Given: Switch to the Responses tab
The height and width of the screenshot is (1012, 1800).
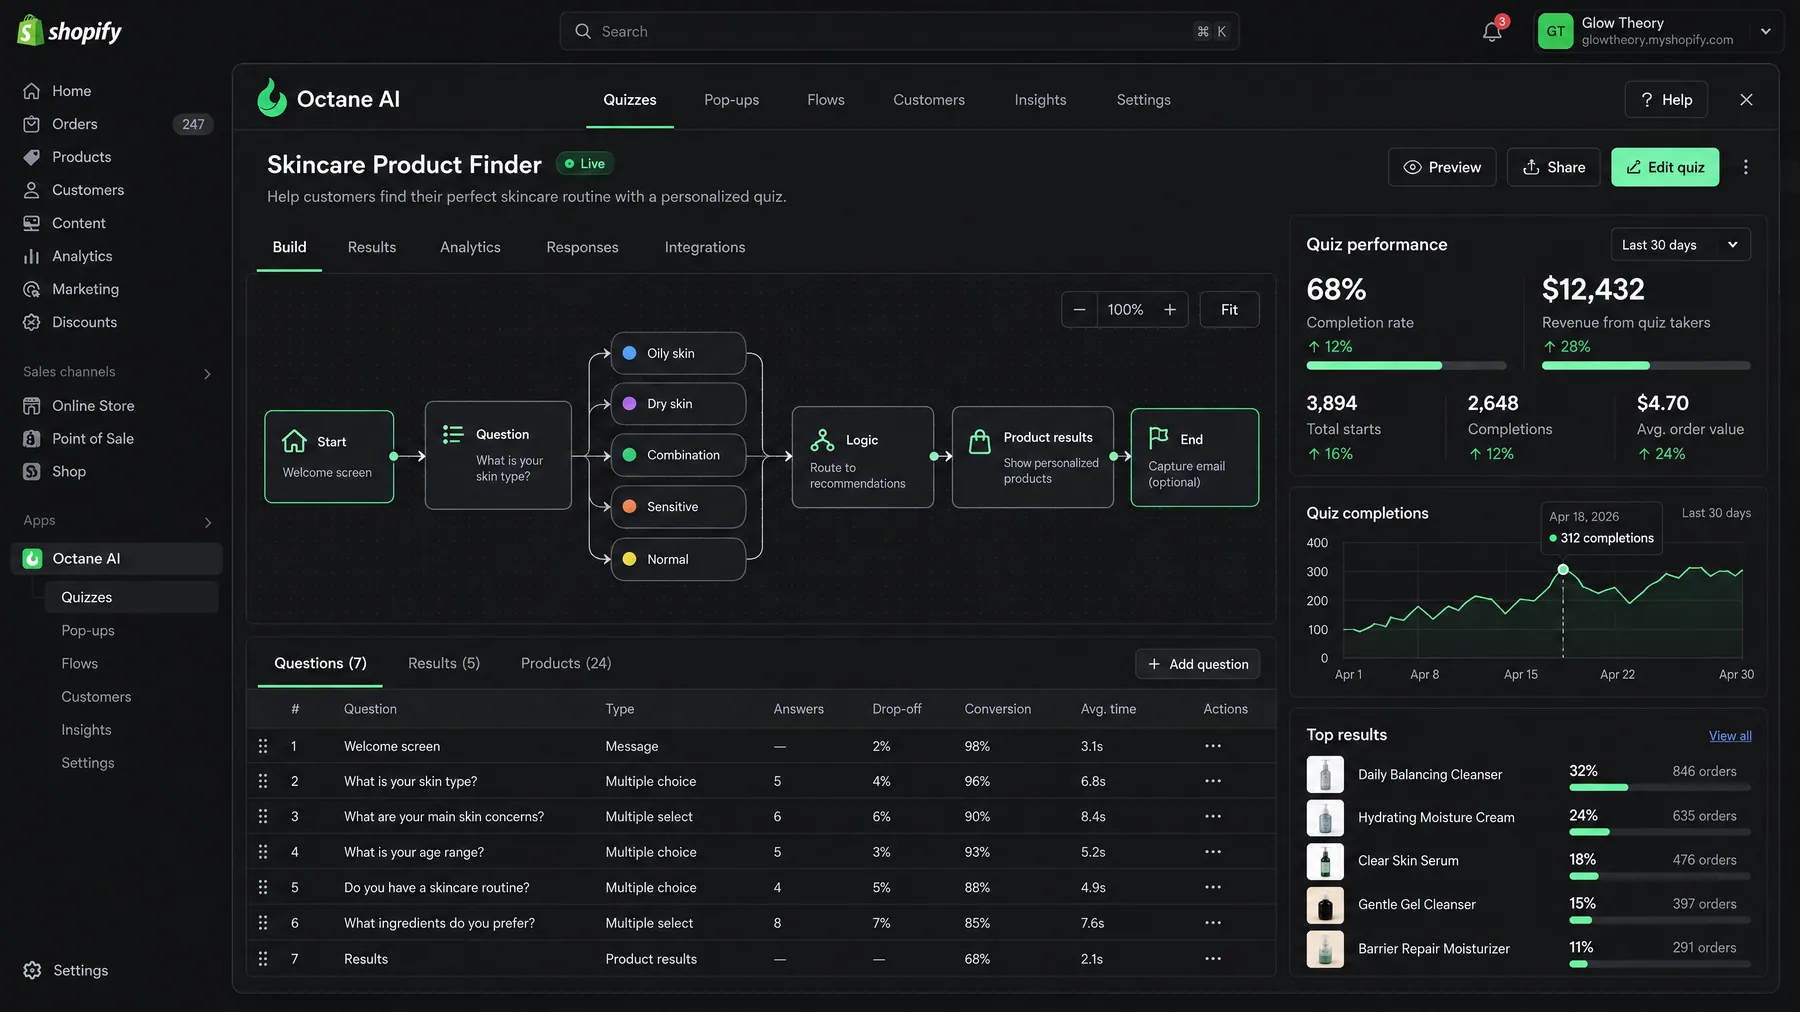Looking at the screenshot, I should coord(582,247).
